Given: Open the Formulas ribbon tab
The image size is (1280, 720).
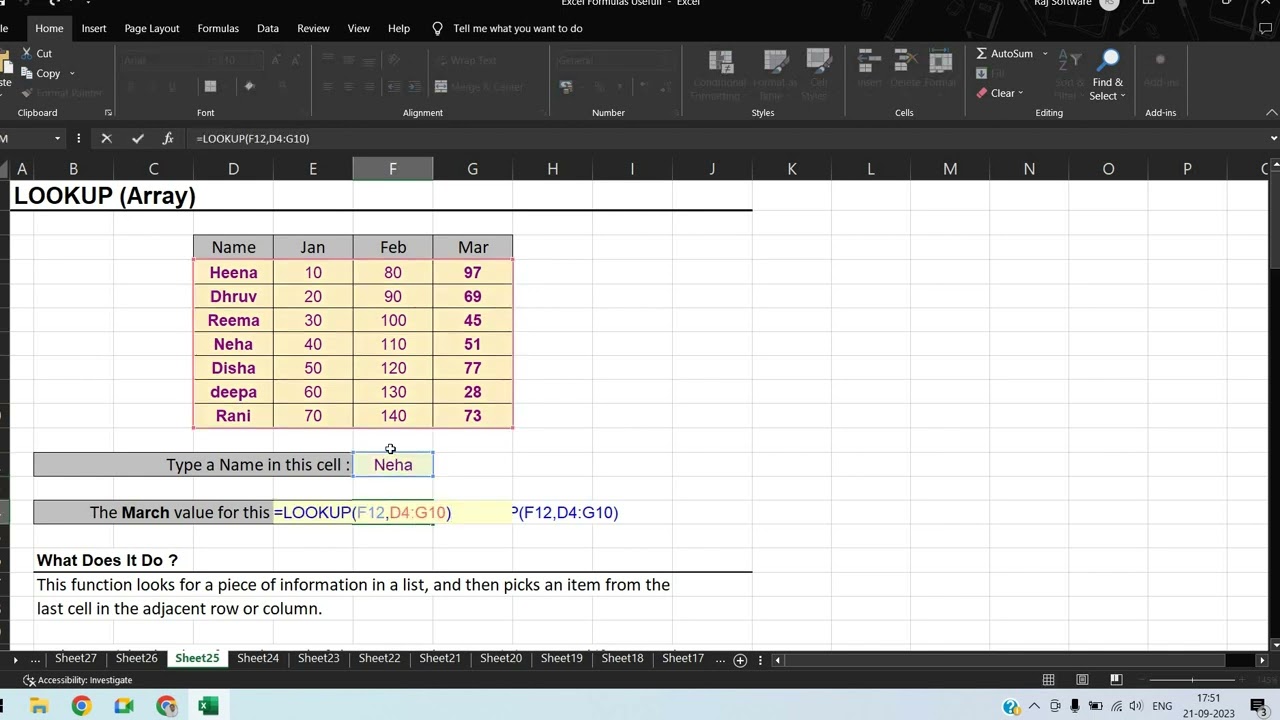Looking at the screenshot, I should pyautogui.click(x=218, y=28).
